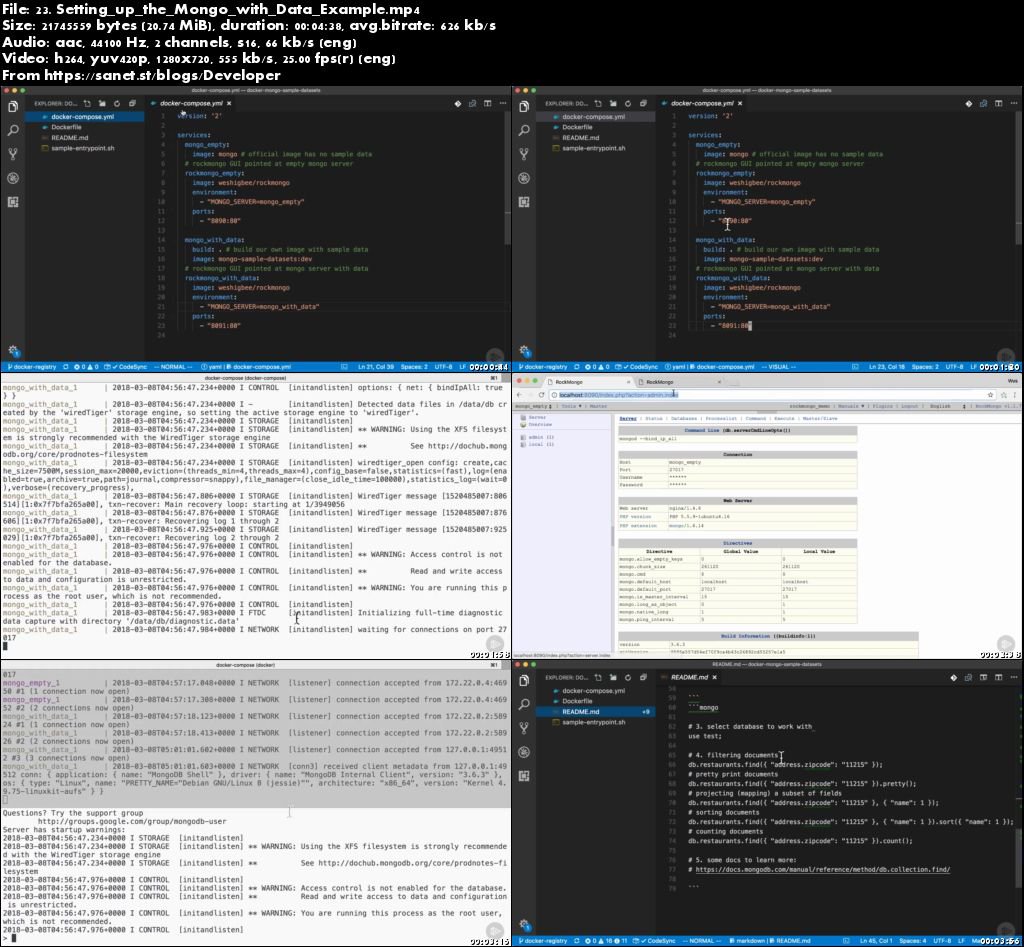Select Dockerfile in the 00:00:44 frame explorer
The height and width of the screenshot is (947, 1024).
(85, 127)
